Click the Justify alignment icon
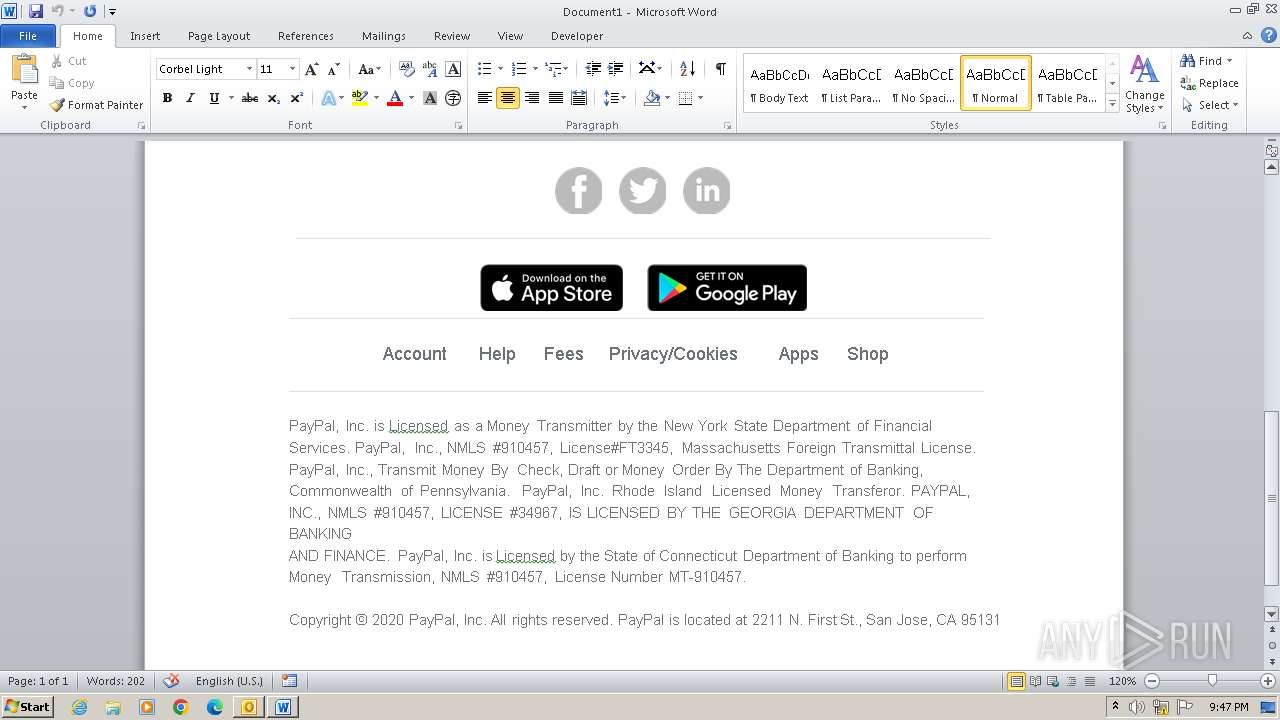The width and height of the screenshot is (1280, 720). pyautogui.click(x=555, y=98)
